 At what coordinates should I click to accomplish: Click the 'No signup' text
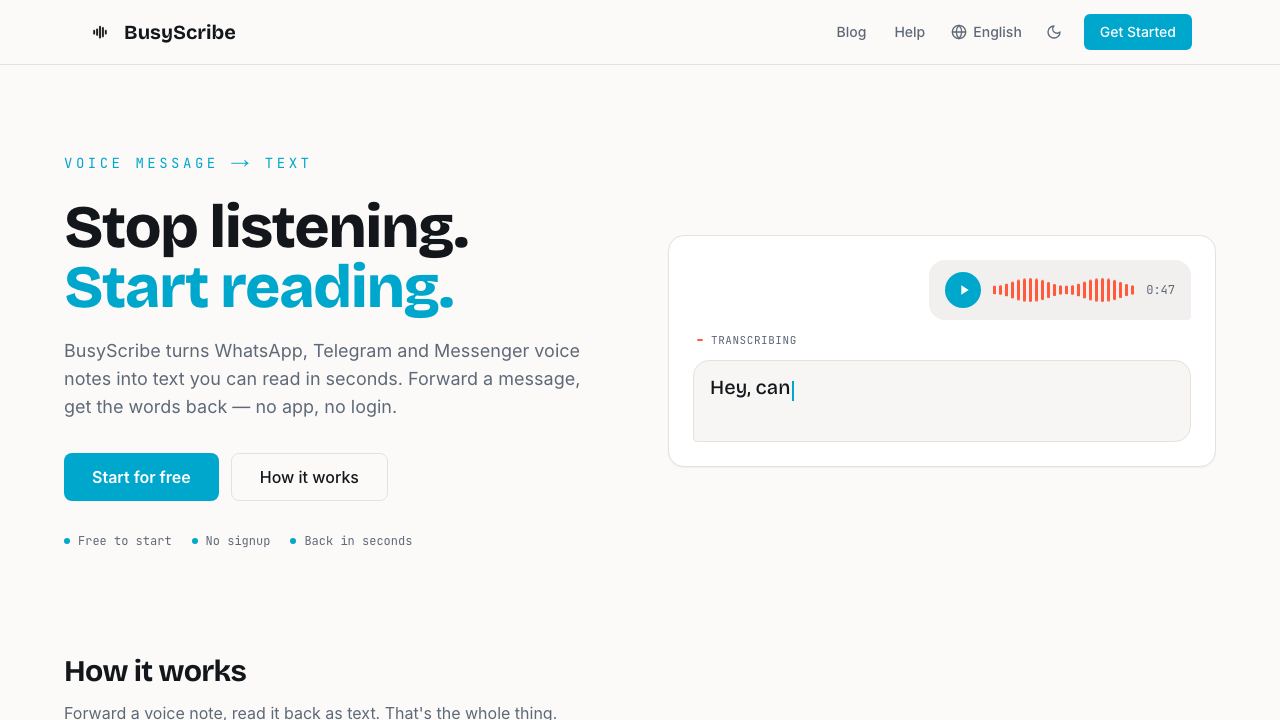(x=238, y=541)
